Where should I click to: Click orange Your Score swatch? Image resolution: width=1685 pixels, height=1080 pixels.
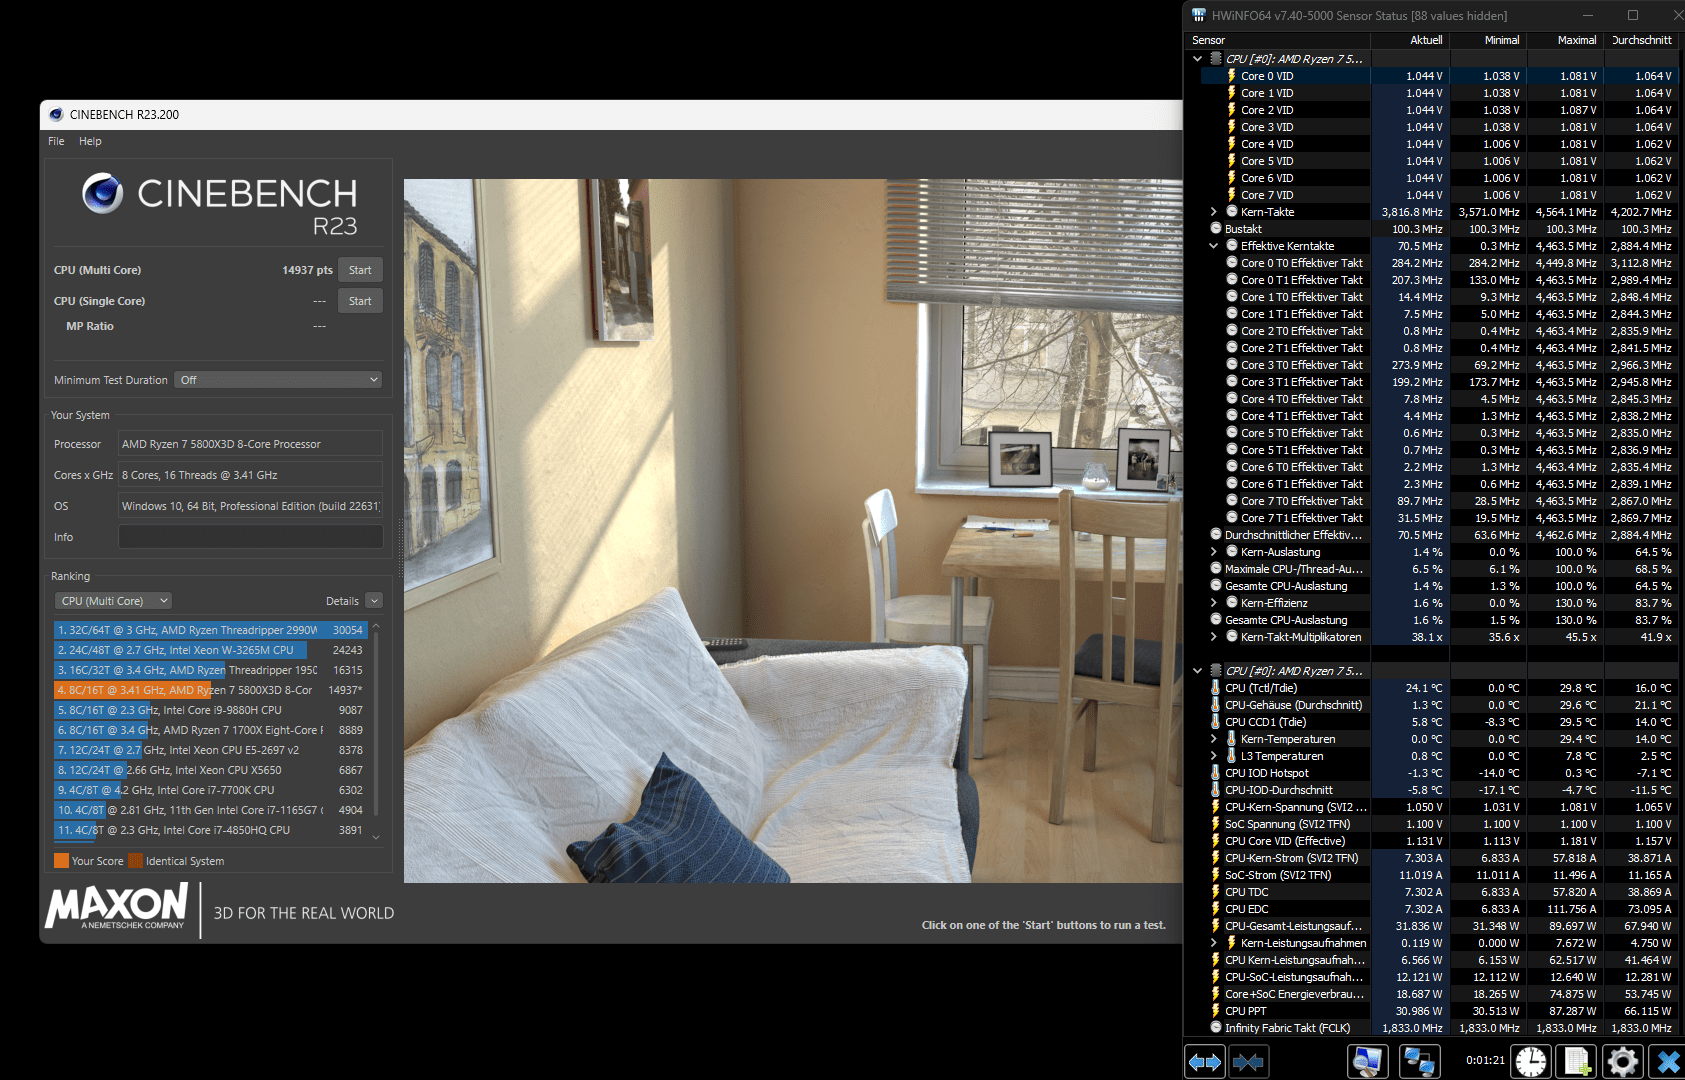click(61, 861)
